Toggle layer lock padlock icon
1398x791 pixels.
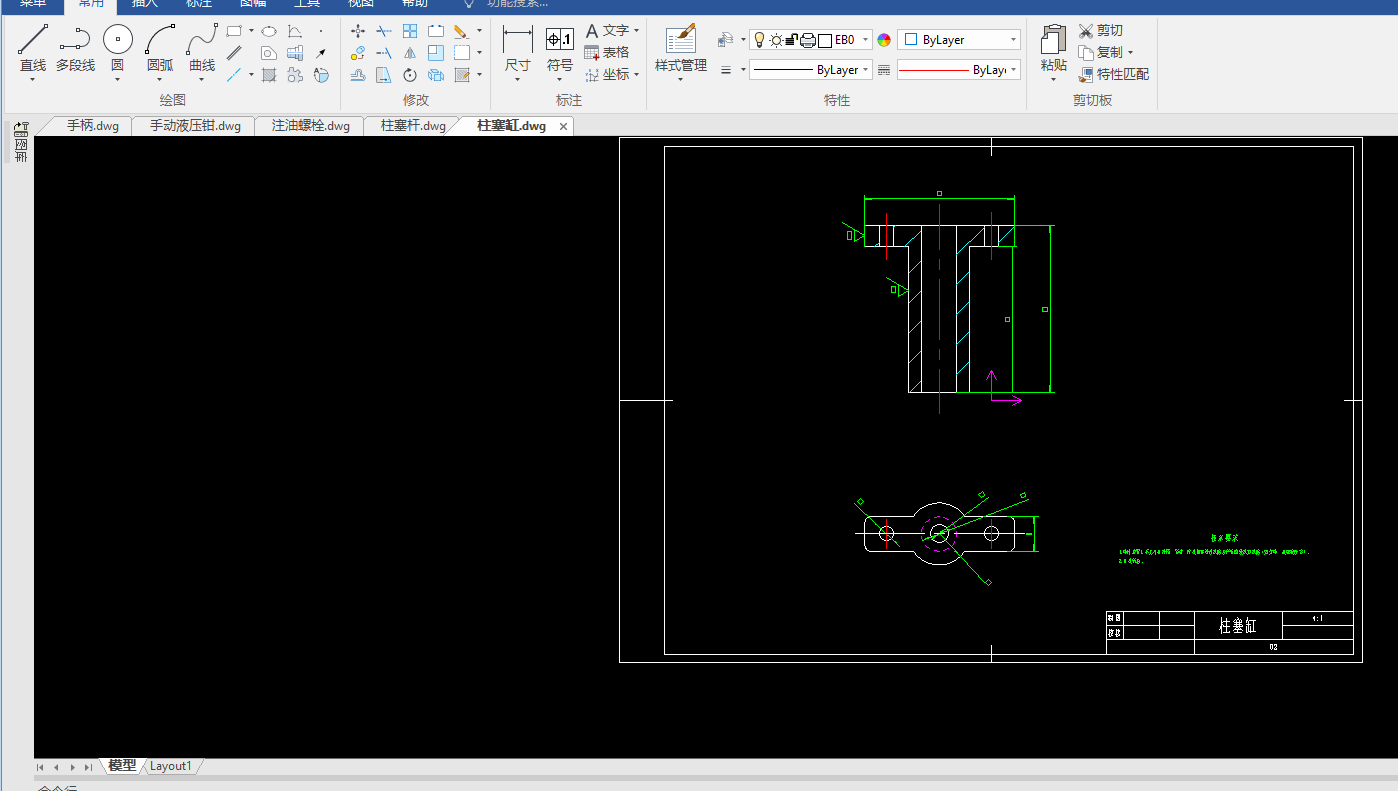pyautogui.click(x=791, y=40)
